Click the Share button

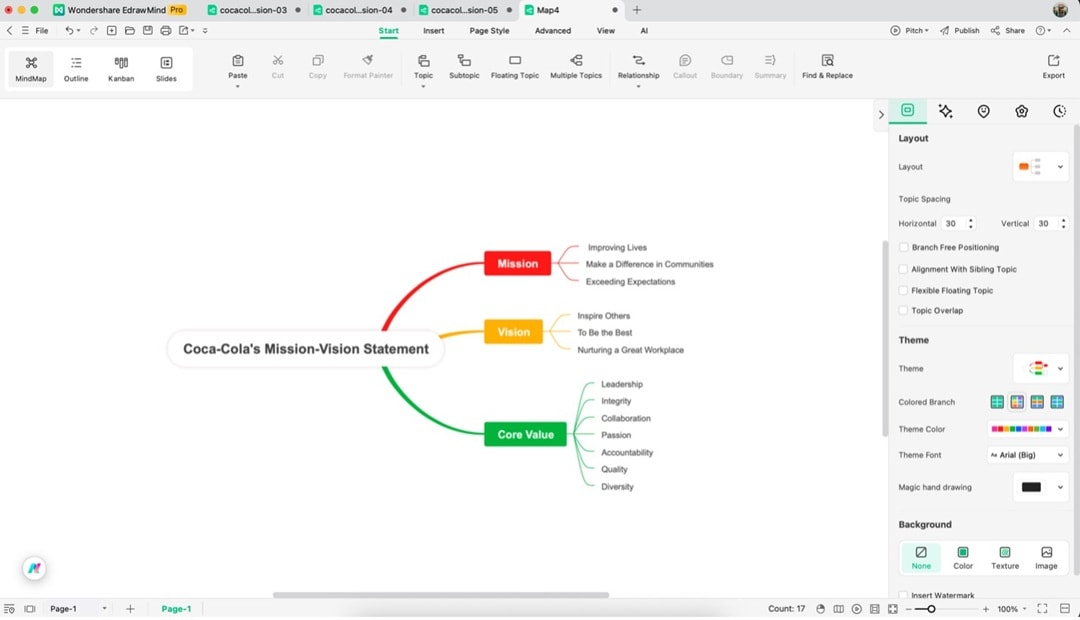1008,30
